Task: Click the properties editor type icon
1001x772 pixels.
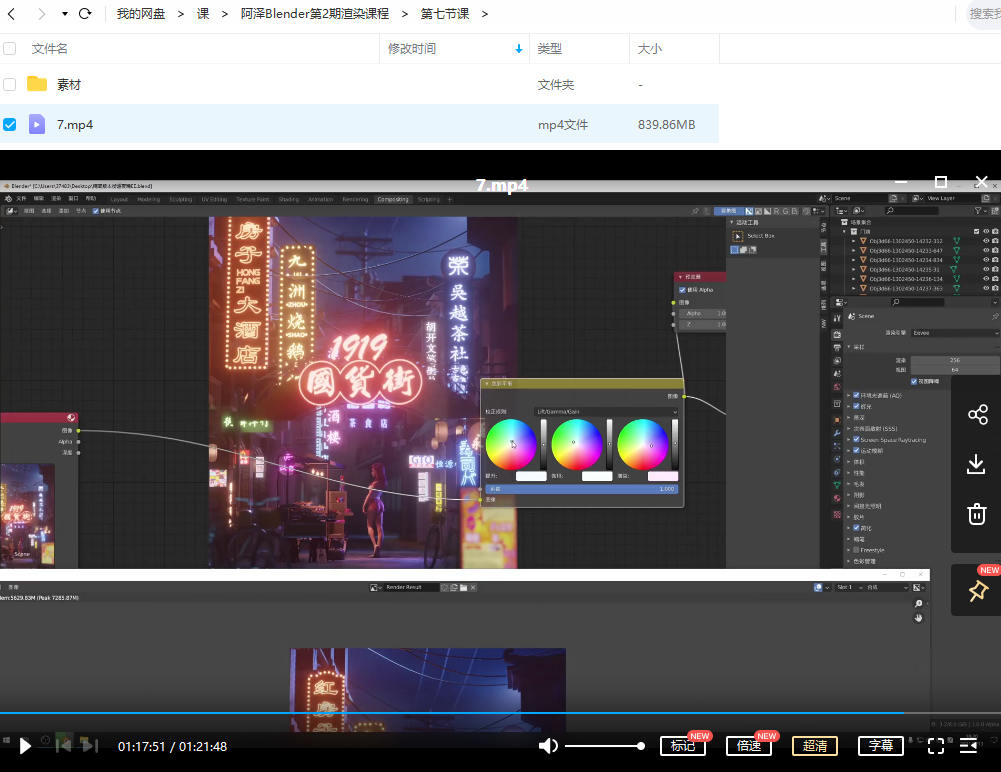Action: click(841, 302)
